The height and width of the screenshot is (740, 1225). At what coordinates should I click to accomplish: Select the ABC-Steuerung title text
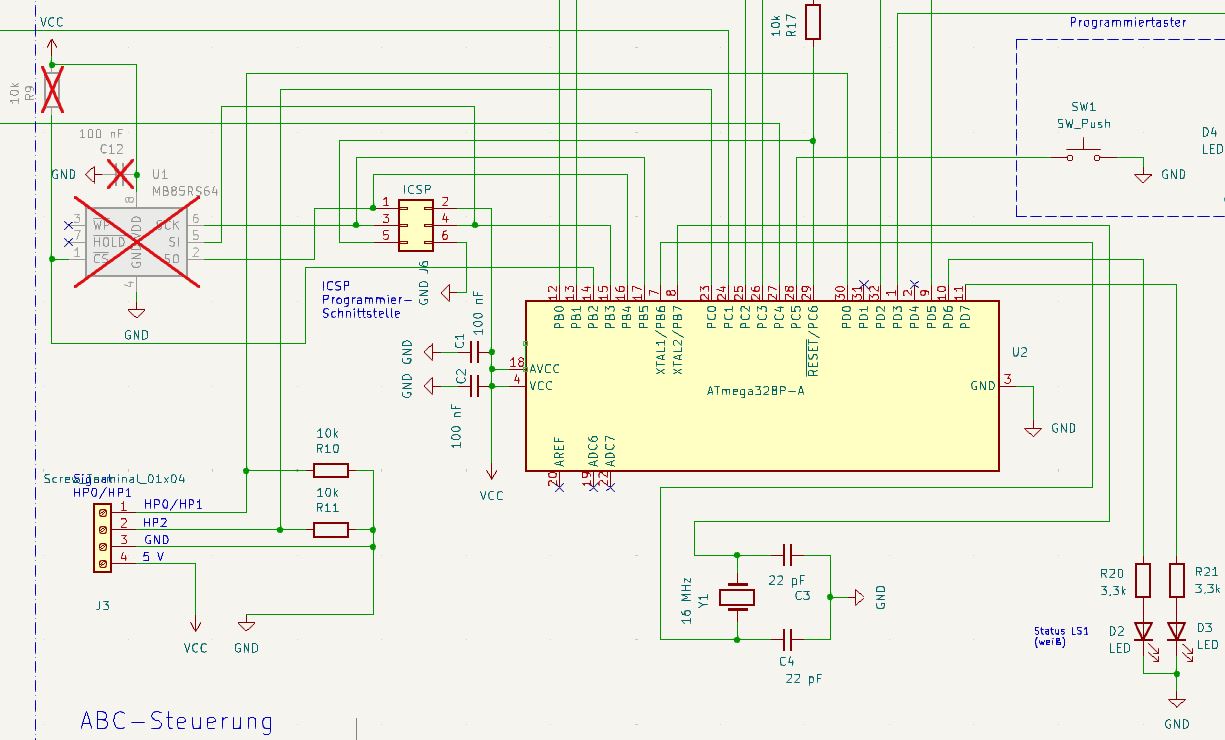point(176,719)
